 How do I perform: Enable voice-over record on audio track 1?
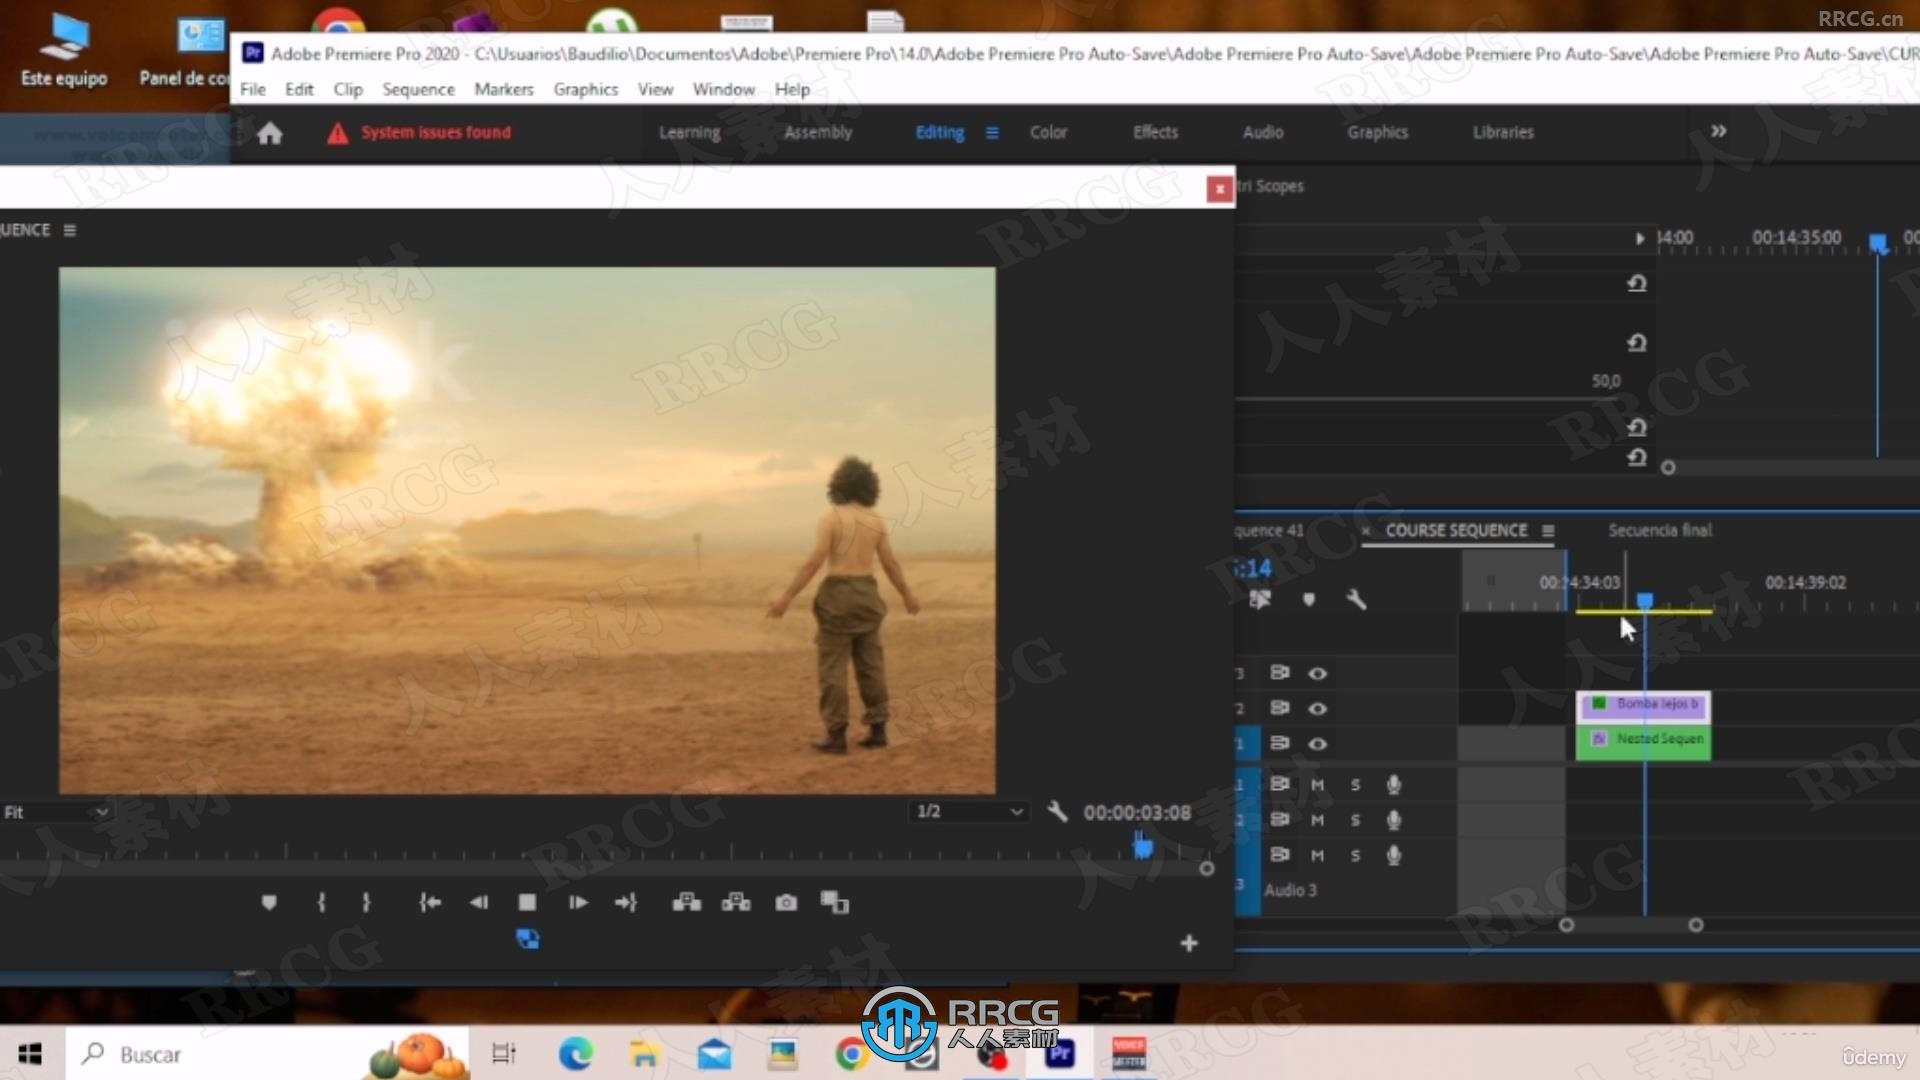tap(1393, 785)
